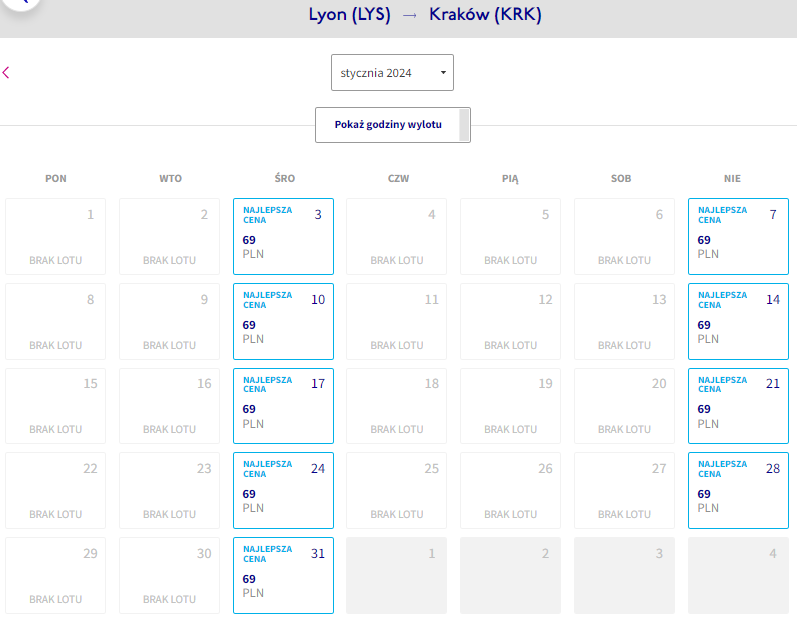Viewport: 797px width, 619px height.
Task: Choose Sunday January 14 best price
Action: [738, 321]
